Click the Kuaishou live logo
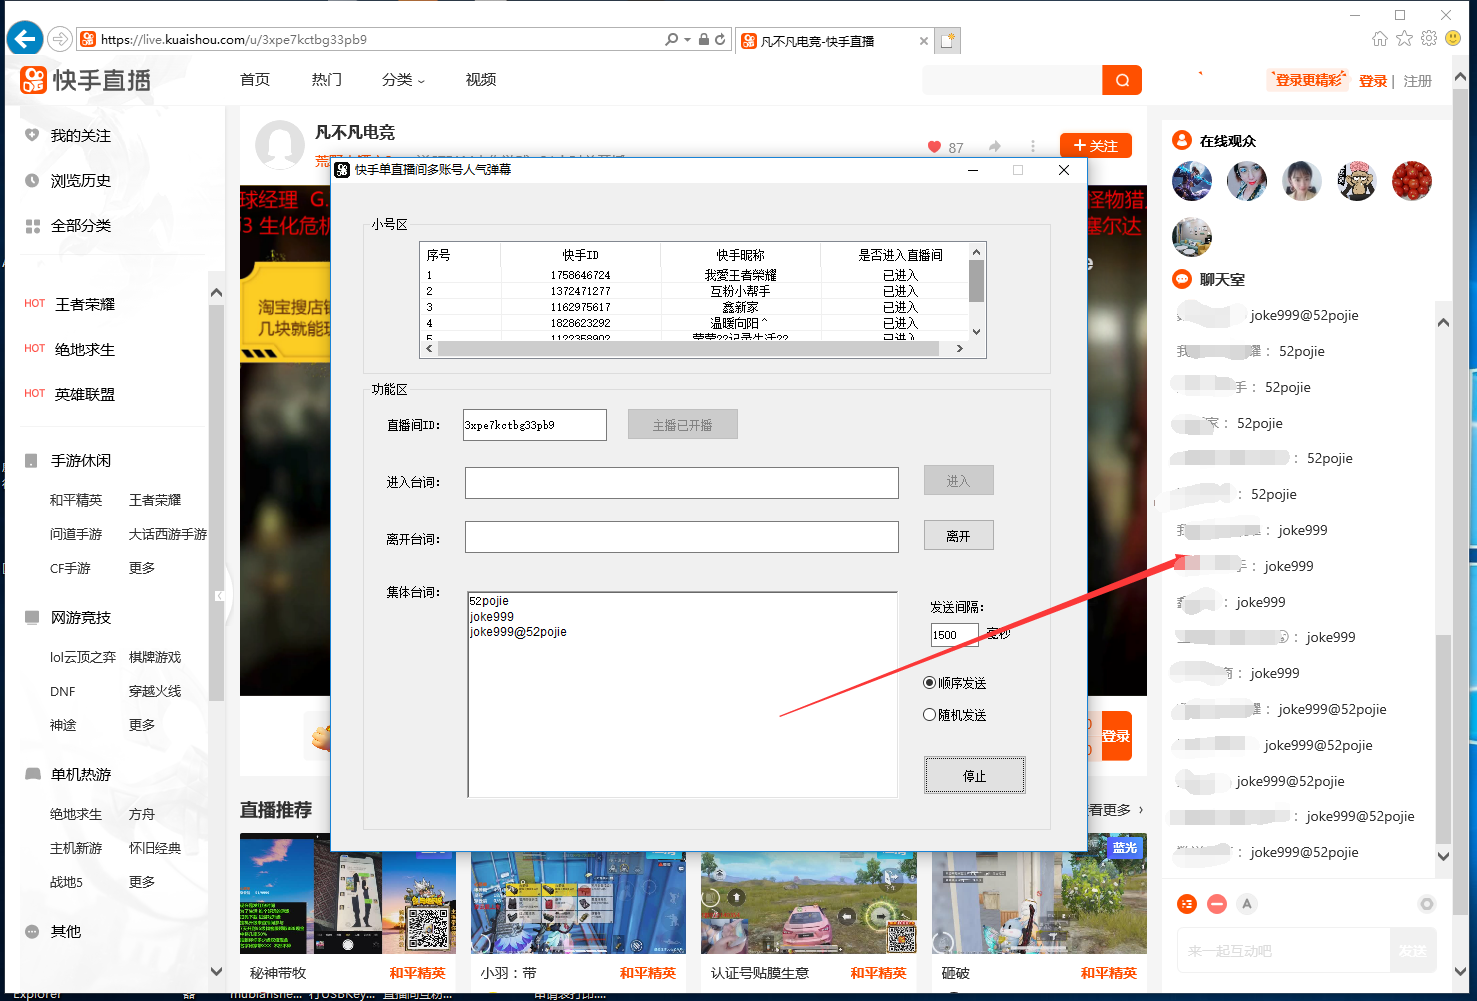The height and width of the screenshot is (1001, 1477). coord(86,80)
